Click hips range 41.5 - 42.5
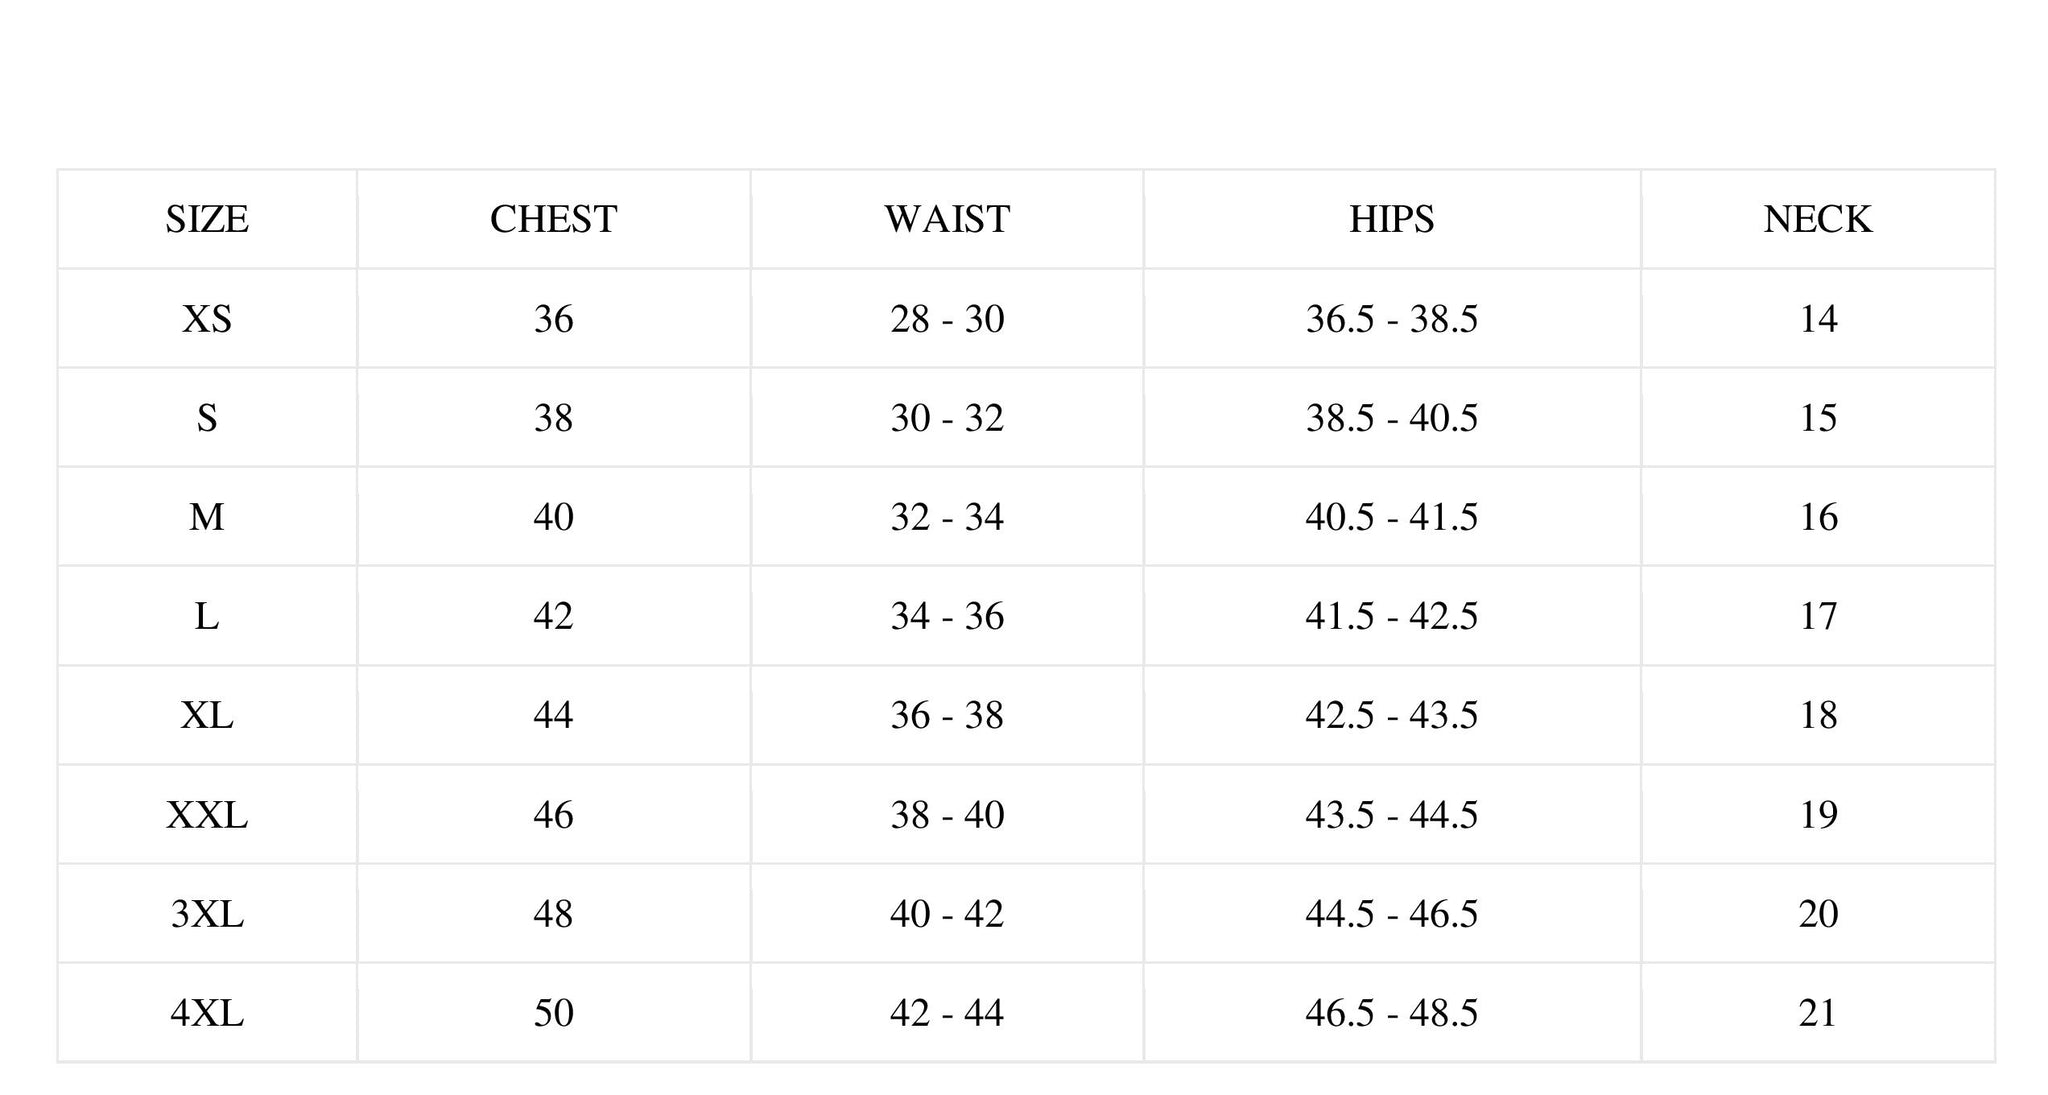The height and width of the screenshot is (1095, 2048). pyautogui.click(x=1391, y=615)
